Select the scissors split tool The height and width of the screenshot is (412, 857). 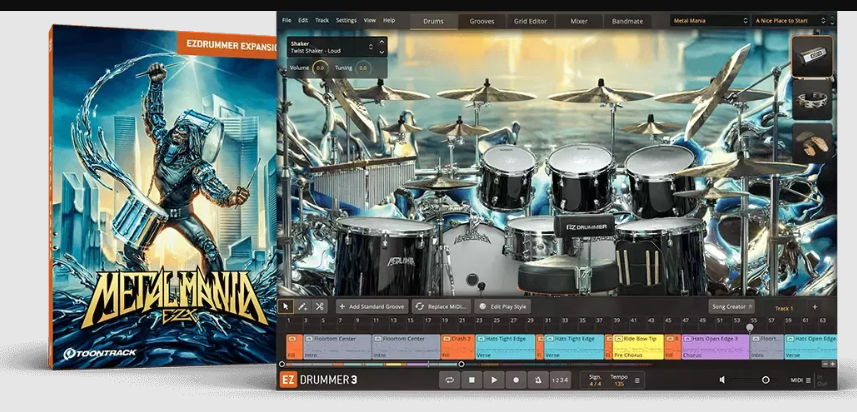320,307
